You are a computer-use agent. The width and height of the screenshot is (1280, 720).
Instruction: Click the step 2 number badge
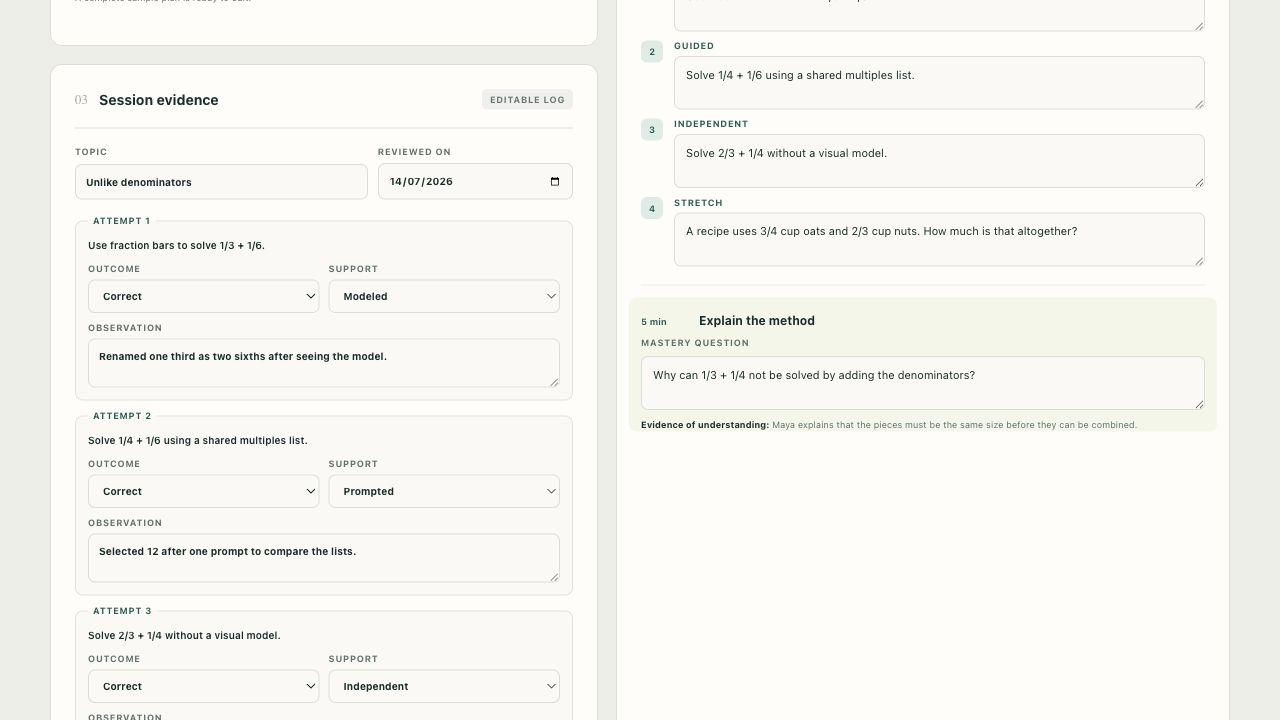[652, 52]
